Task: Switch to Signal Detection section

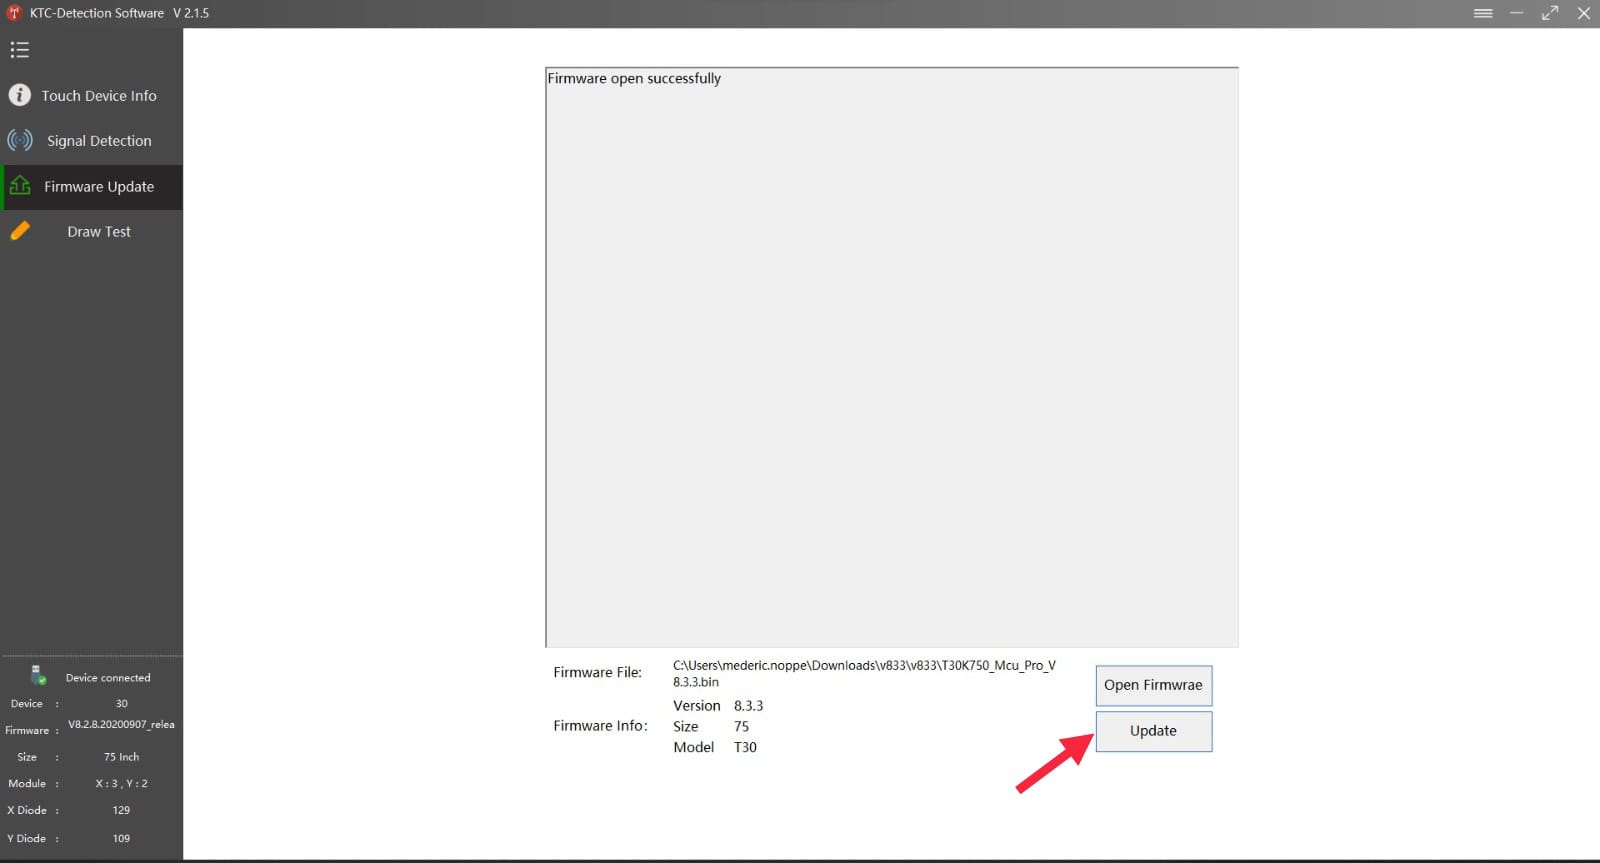Action: coord(99,141)
